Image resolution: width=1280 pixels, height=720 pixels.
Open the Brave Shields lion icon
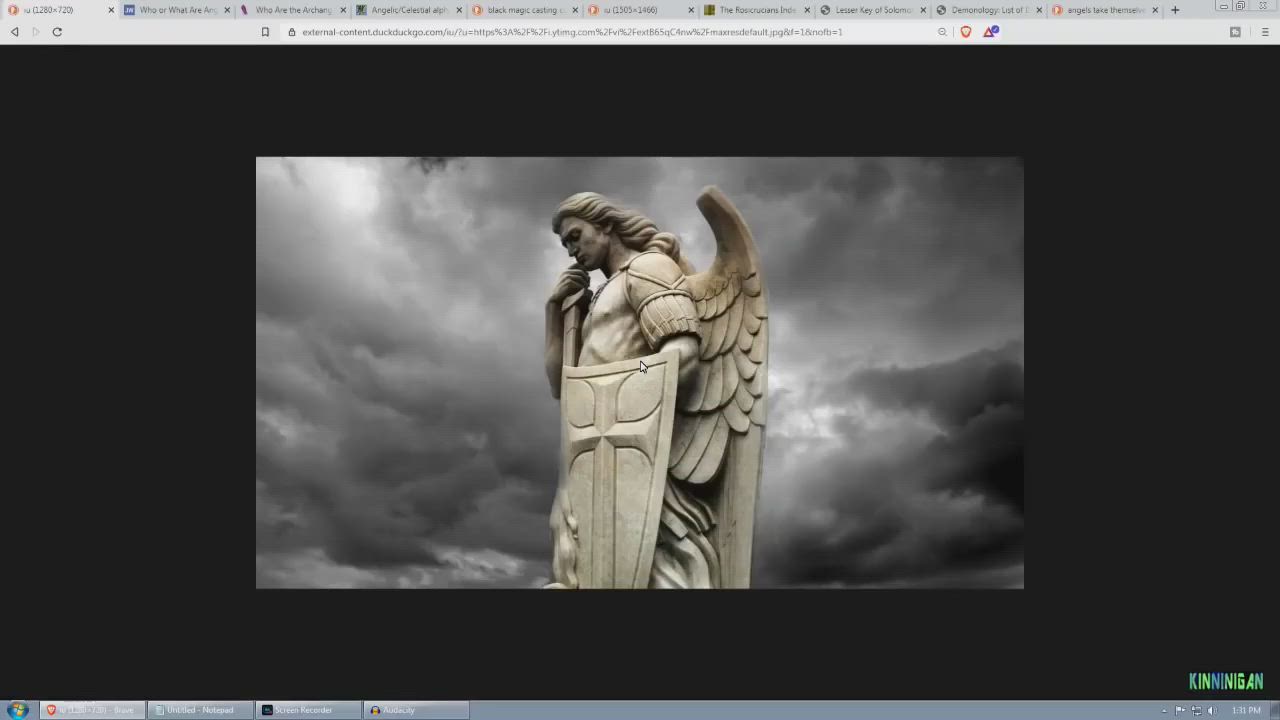966,32
